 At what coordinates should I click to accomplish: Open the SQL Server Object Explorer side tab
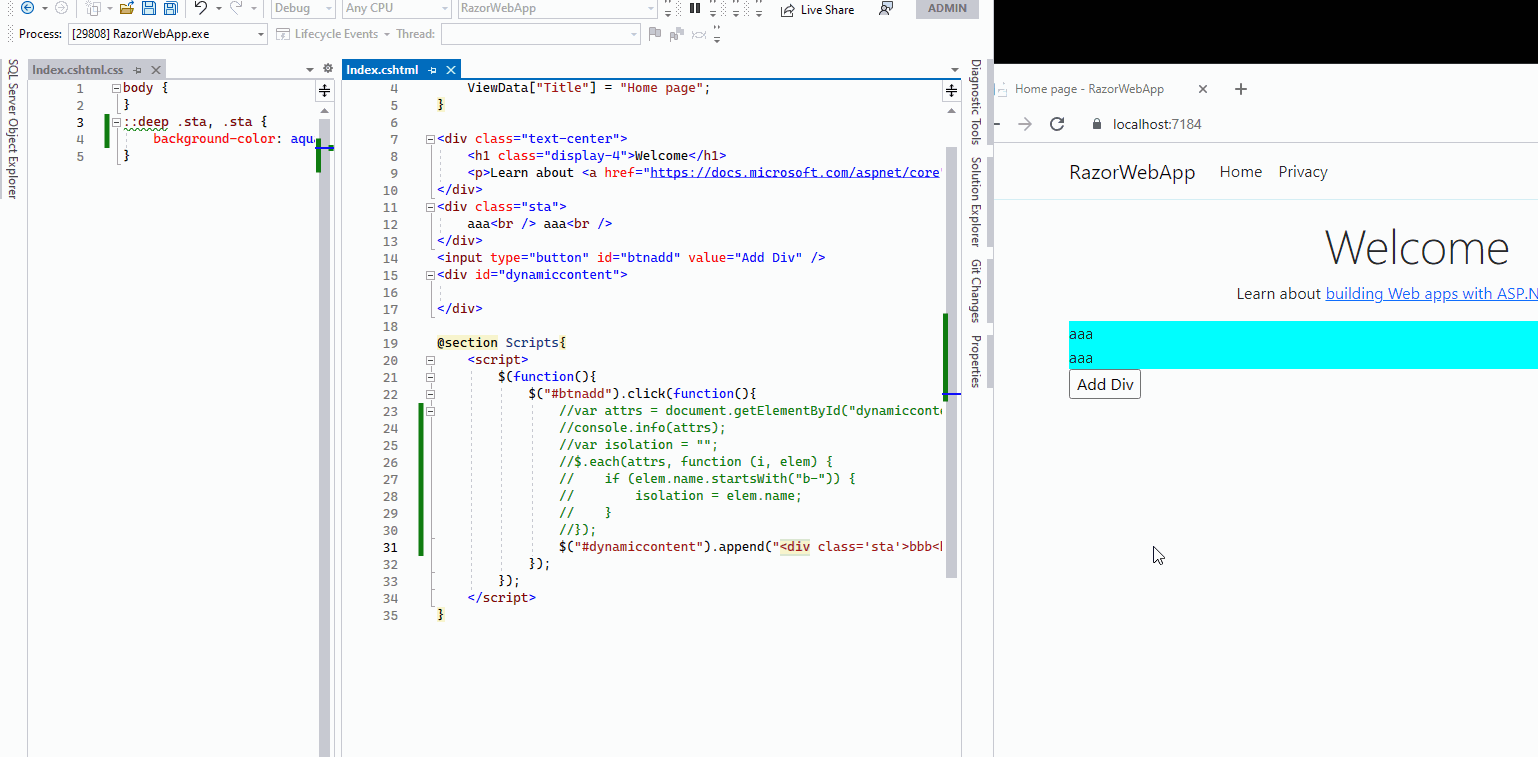click(x=13, y=129)
